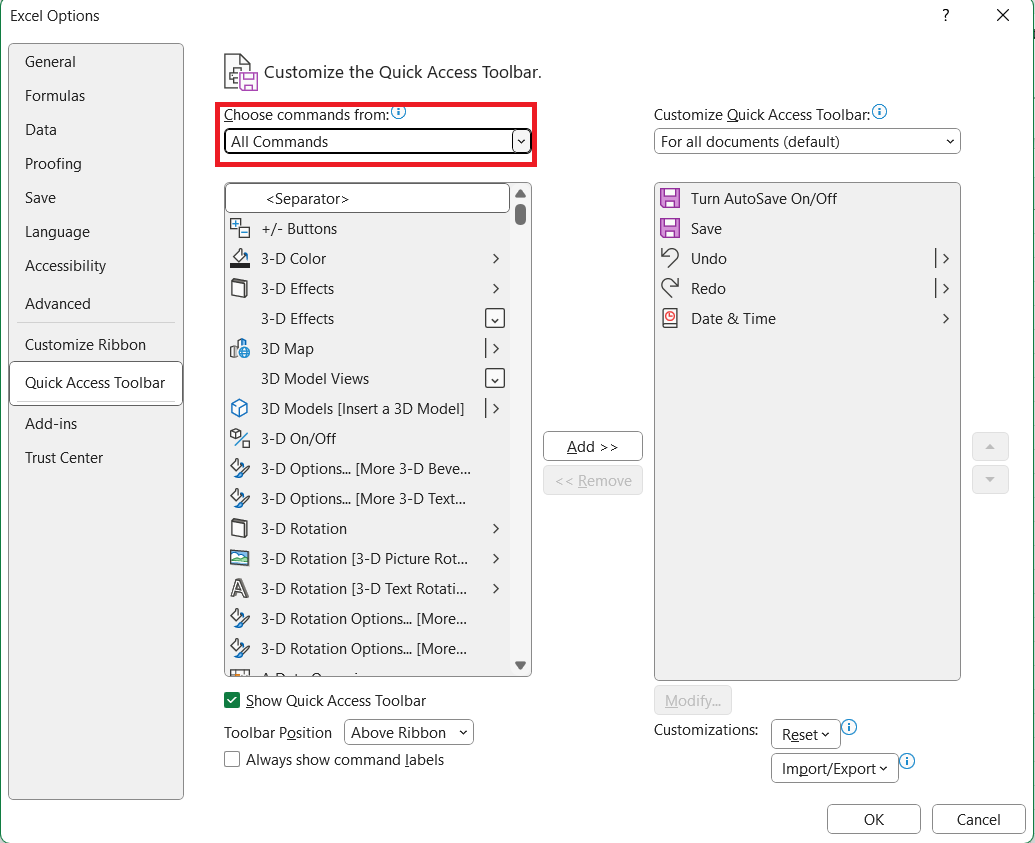The height and width of the screenshot is (843, 1035).
Task: Click the 3-D Options More 3-D Text... icon
Action: 240,498
